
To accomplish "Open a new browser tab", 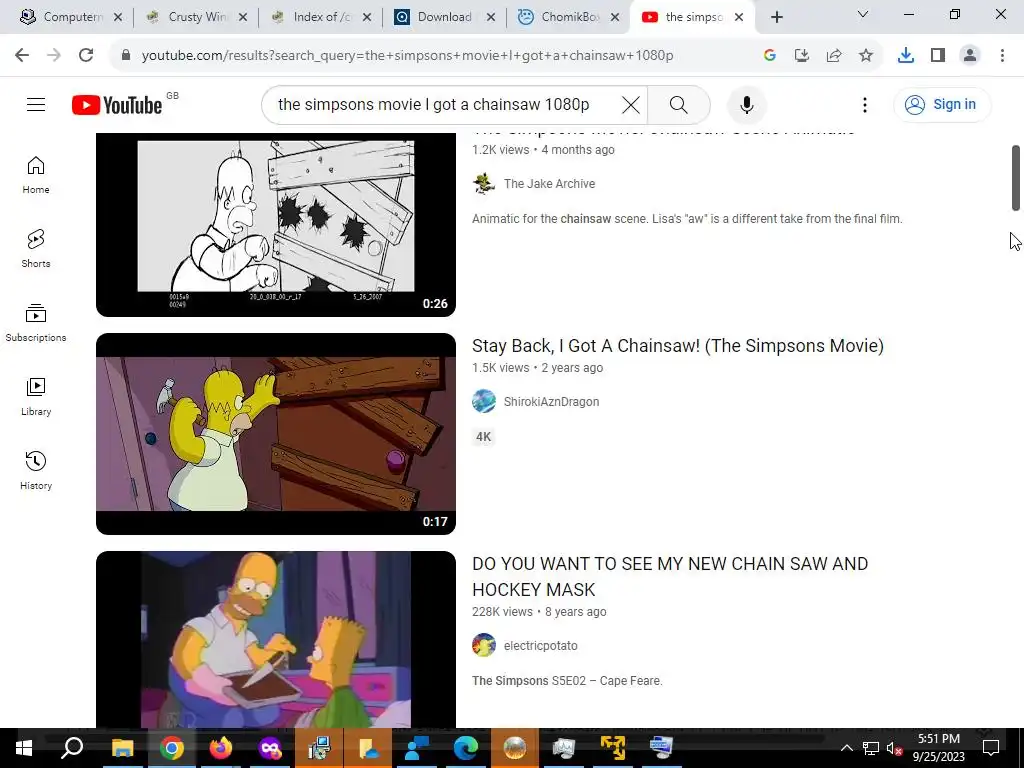I will click(x=776, y=17).
